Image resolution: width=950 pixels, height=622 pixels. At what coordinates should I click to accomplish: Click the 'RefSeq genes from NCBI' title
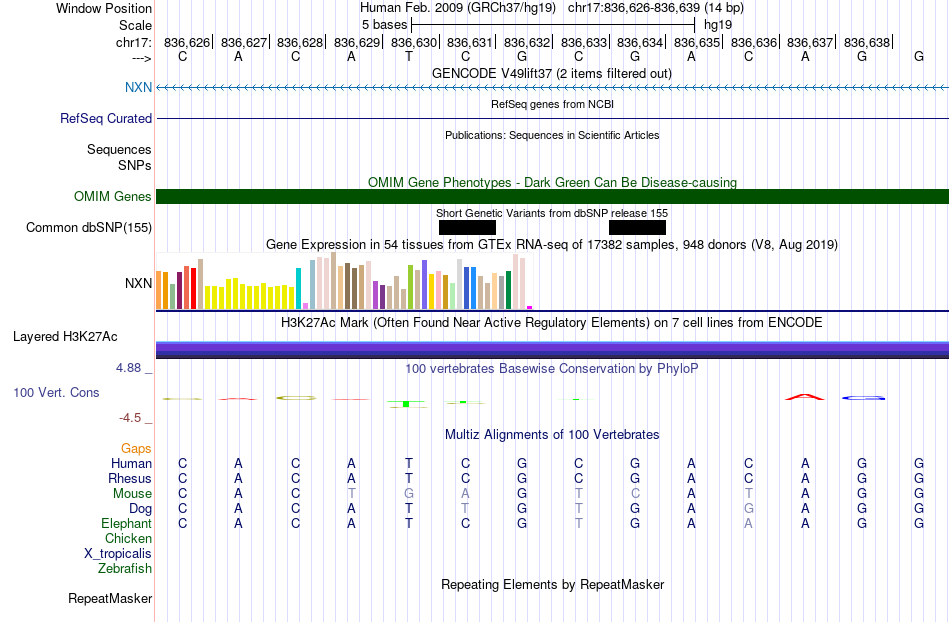point(553,104)
